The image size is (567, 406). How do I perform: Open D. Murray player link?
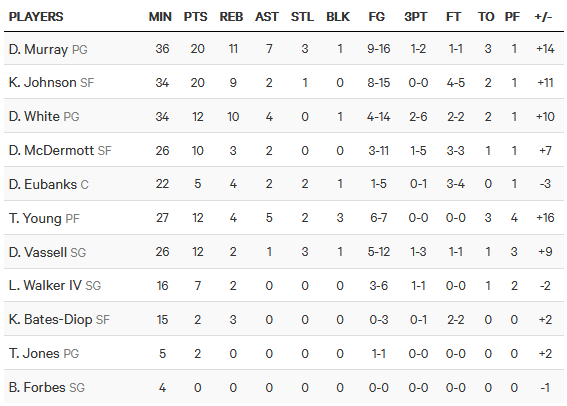(x=38, y=49)
